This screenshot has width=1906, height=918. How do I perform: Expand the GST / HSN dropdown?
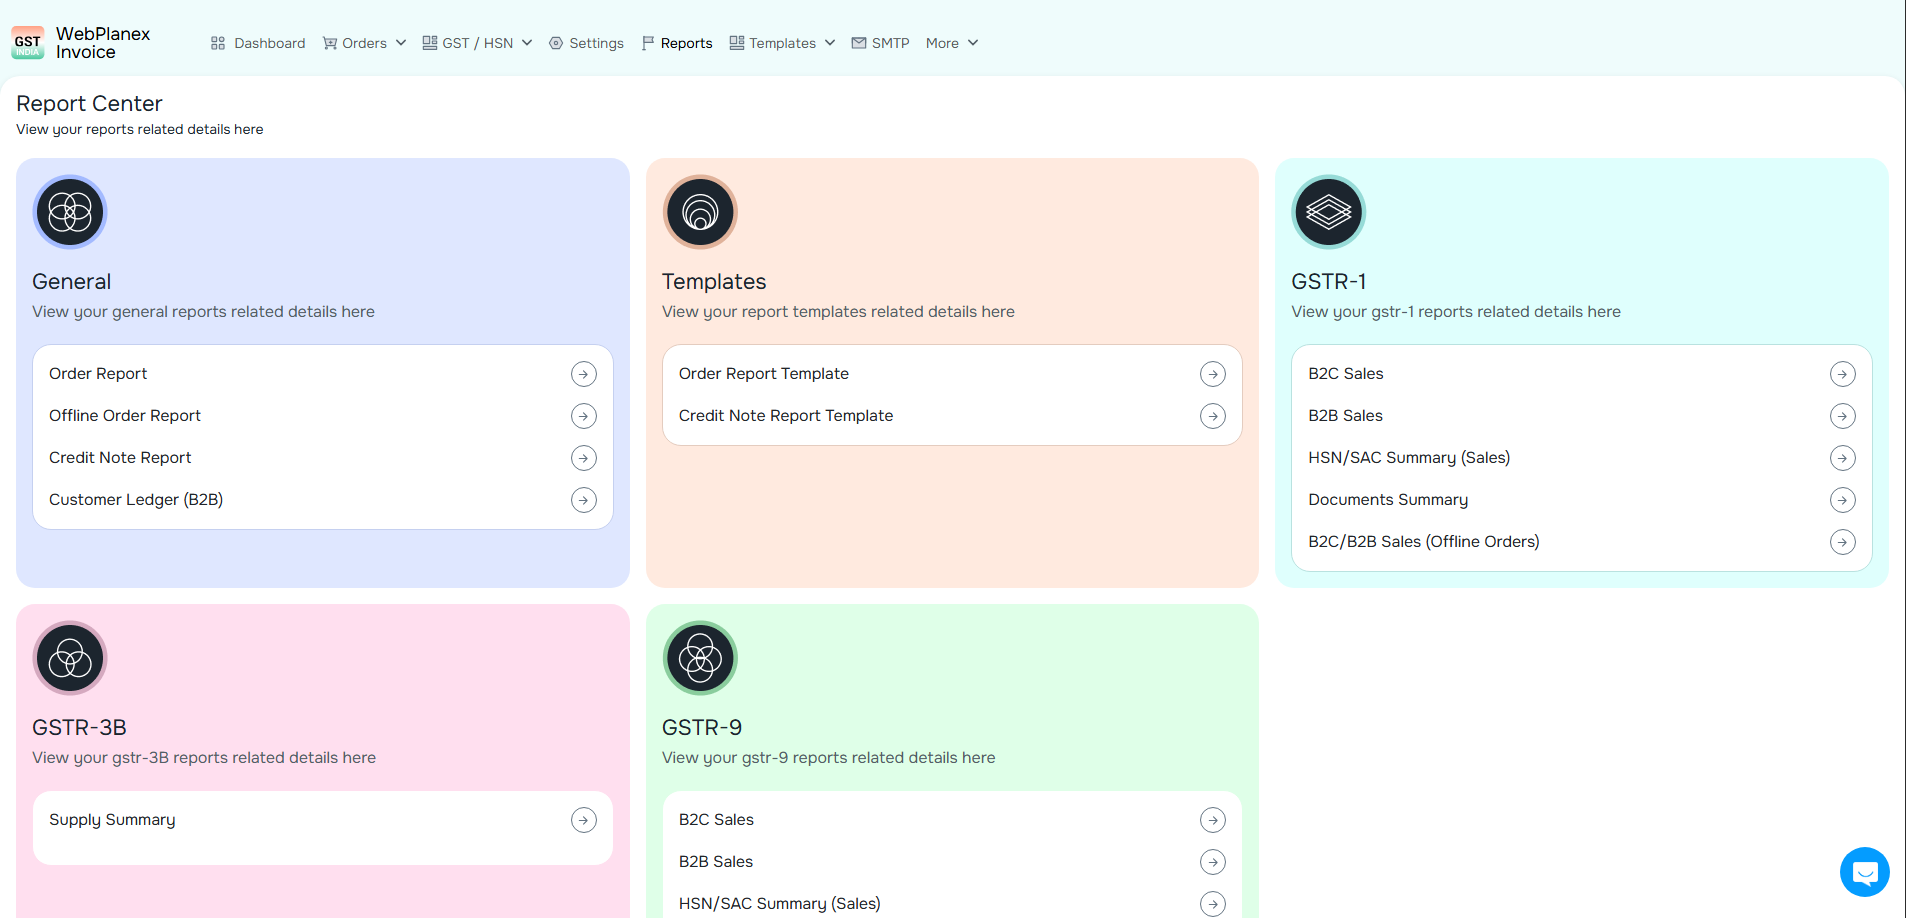(x=477, y=43)
